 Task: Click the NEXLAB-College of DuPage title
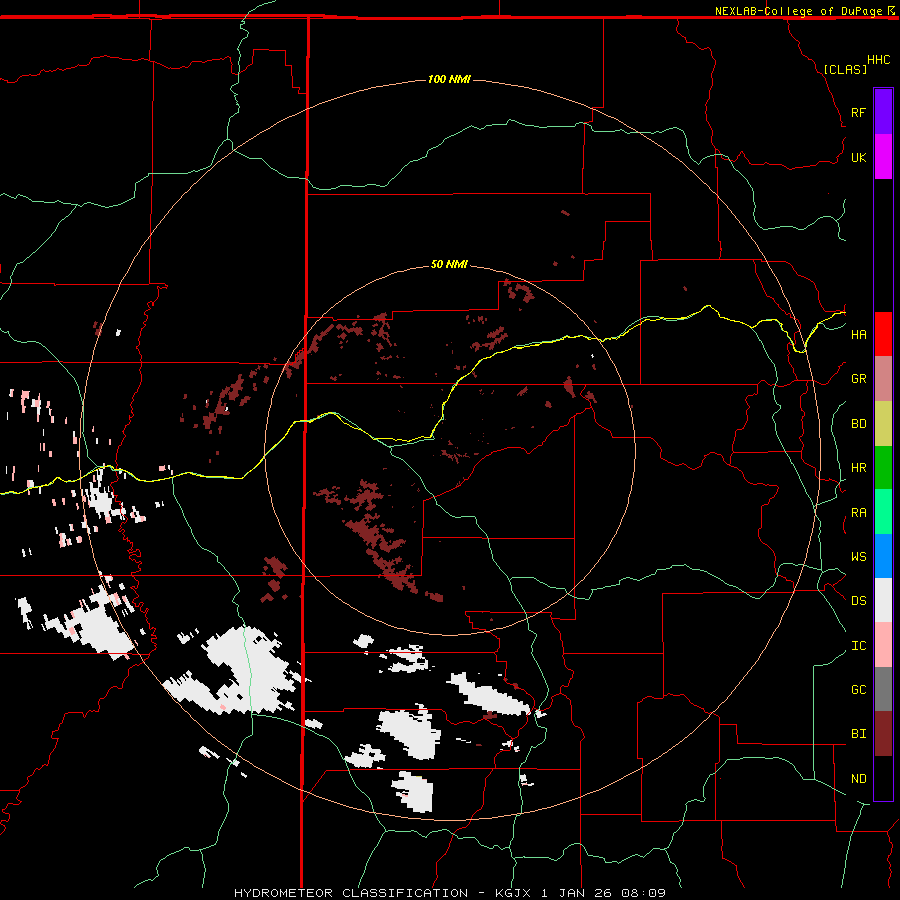click(798, 11)
